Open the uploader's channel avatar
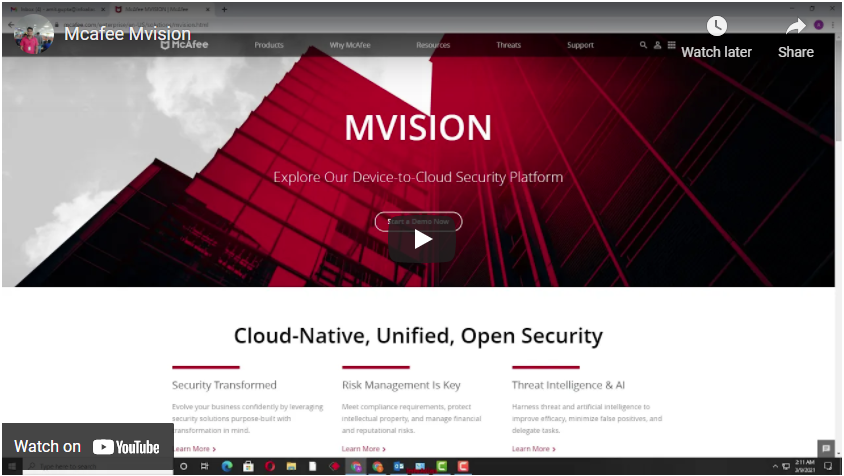This screenshot has width=844, height=476. pos(33,34)
